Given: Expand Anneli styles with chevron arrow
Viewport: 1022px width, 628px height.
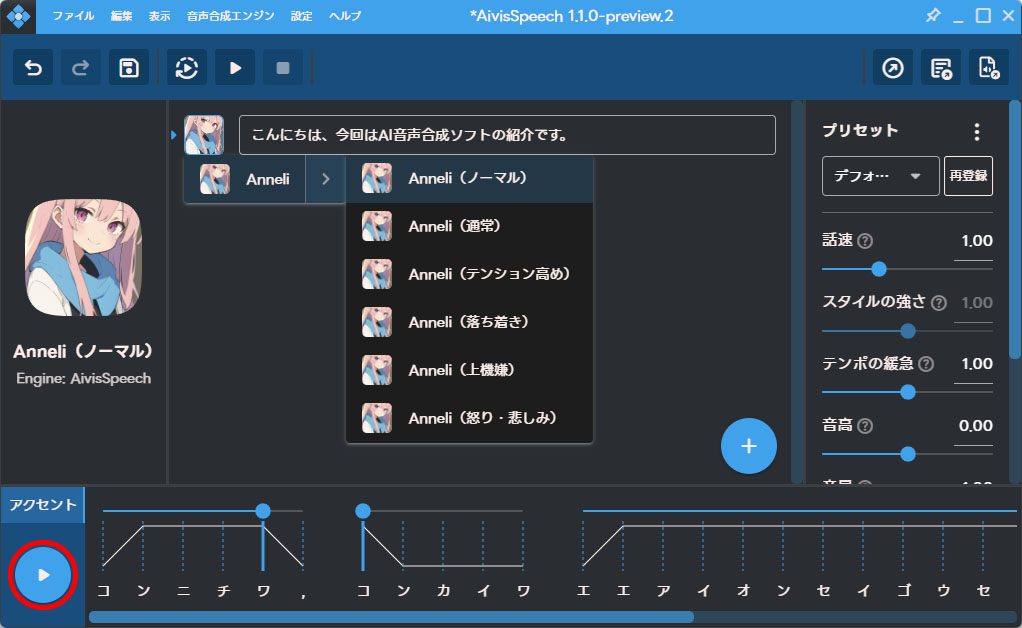Looking at the screenshot, I should [325, 179].
